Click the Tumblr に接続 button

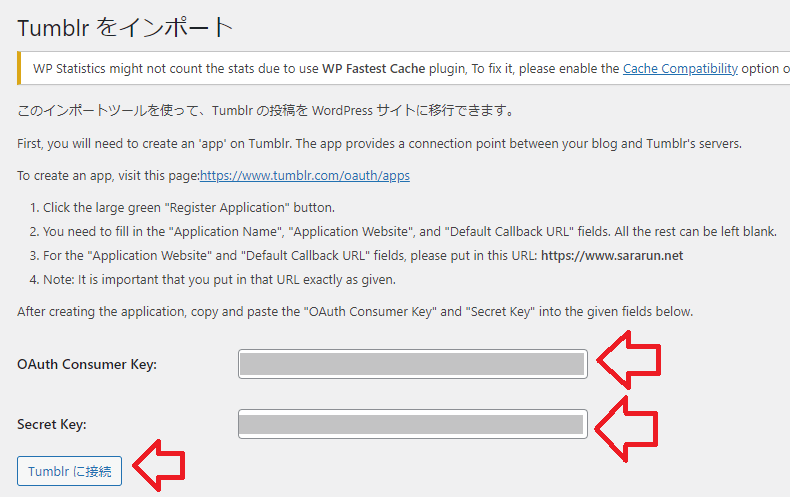[x=70, y=471]
